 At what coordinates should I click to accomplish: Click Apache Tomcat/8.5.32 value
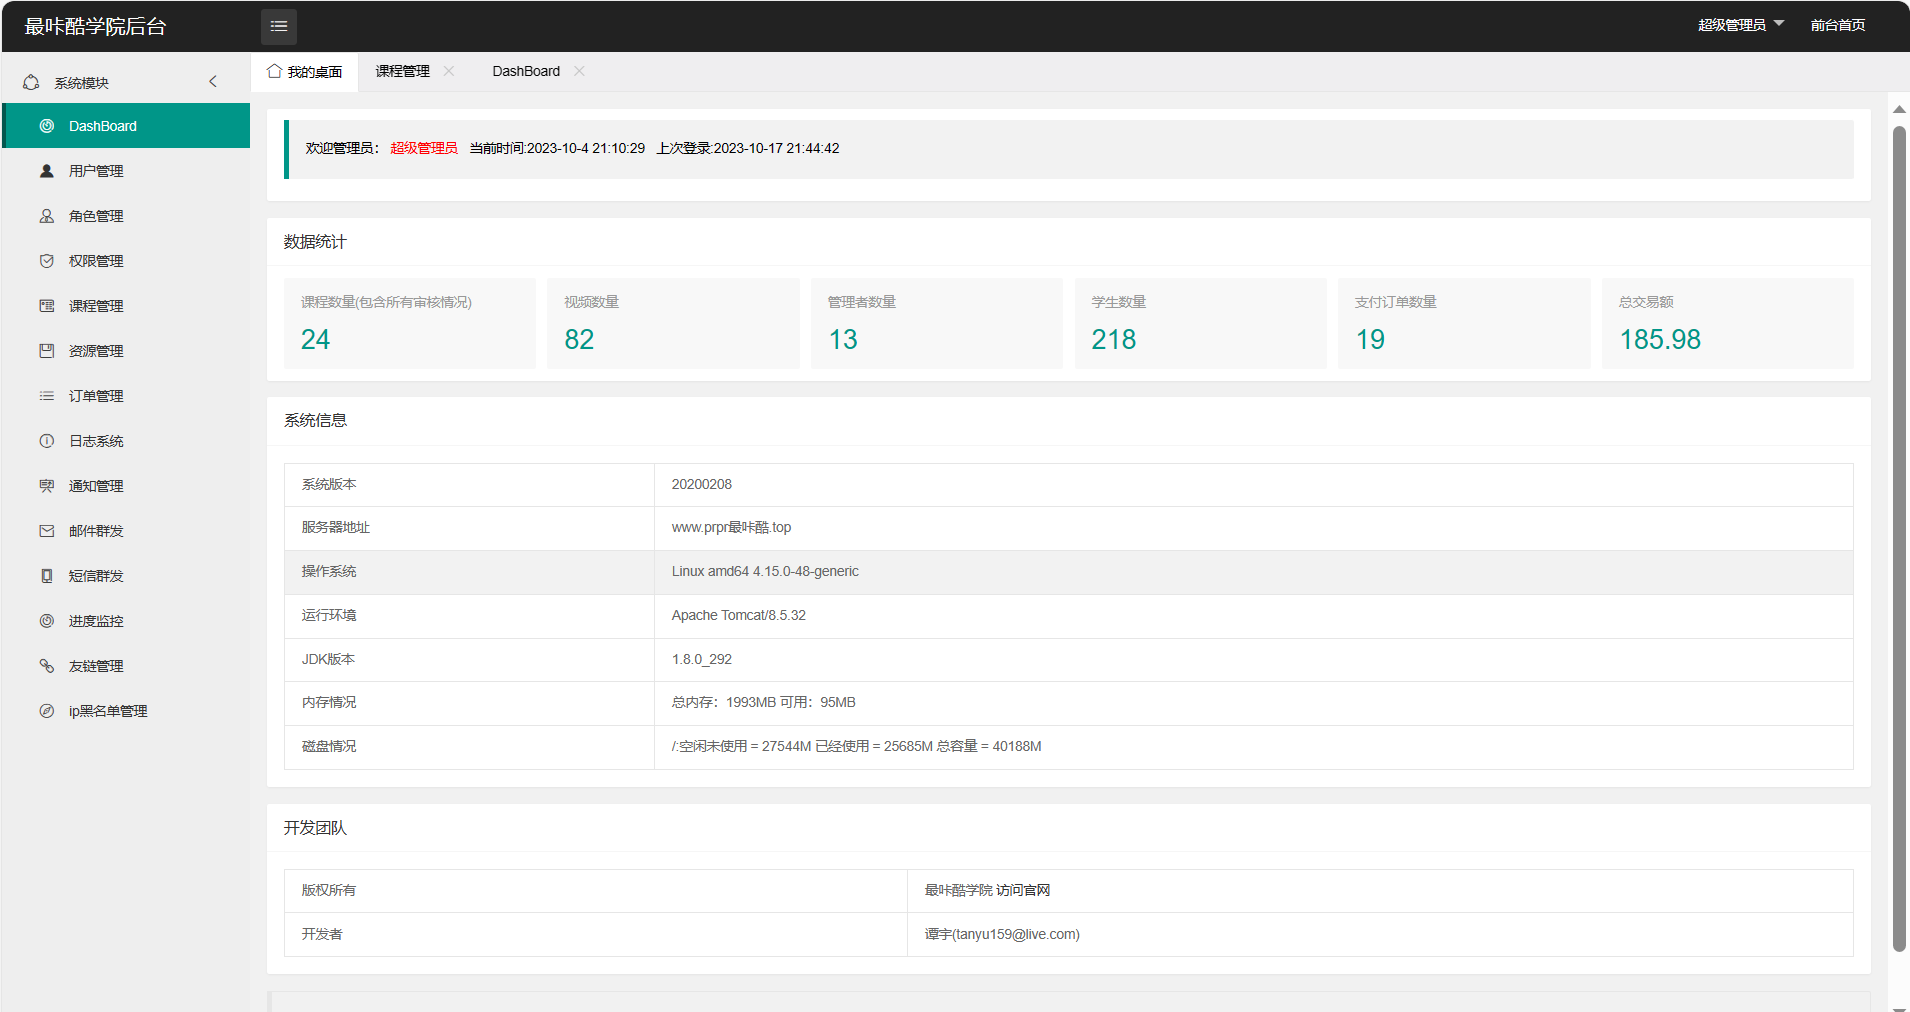[x=739, y=615]
